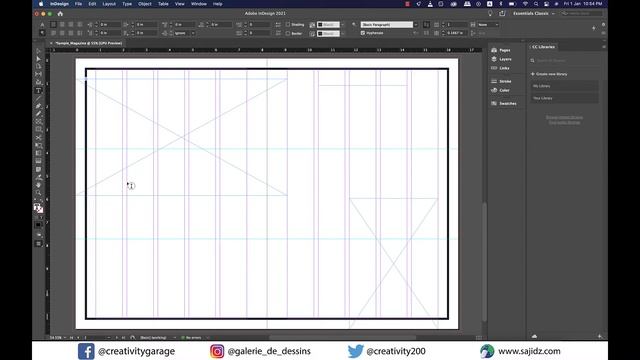The width and height of the screenshot is (640, 360).
Task: Select the Rectangle Frame tool
Action: tap(38, 122)
